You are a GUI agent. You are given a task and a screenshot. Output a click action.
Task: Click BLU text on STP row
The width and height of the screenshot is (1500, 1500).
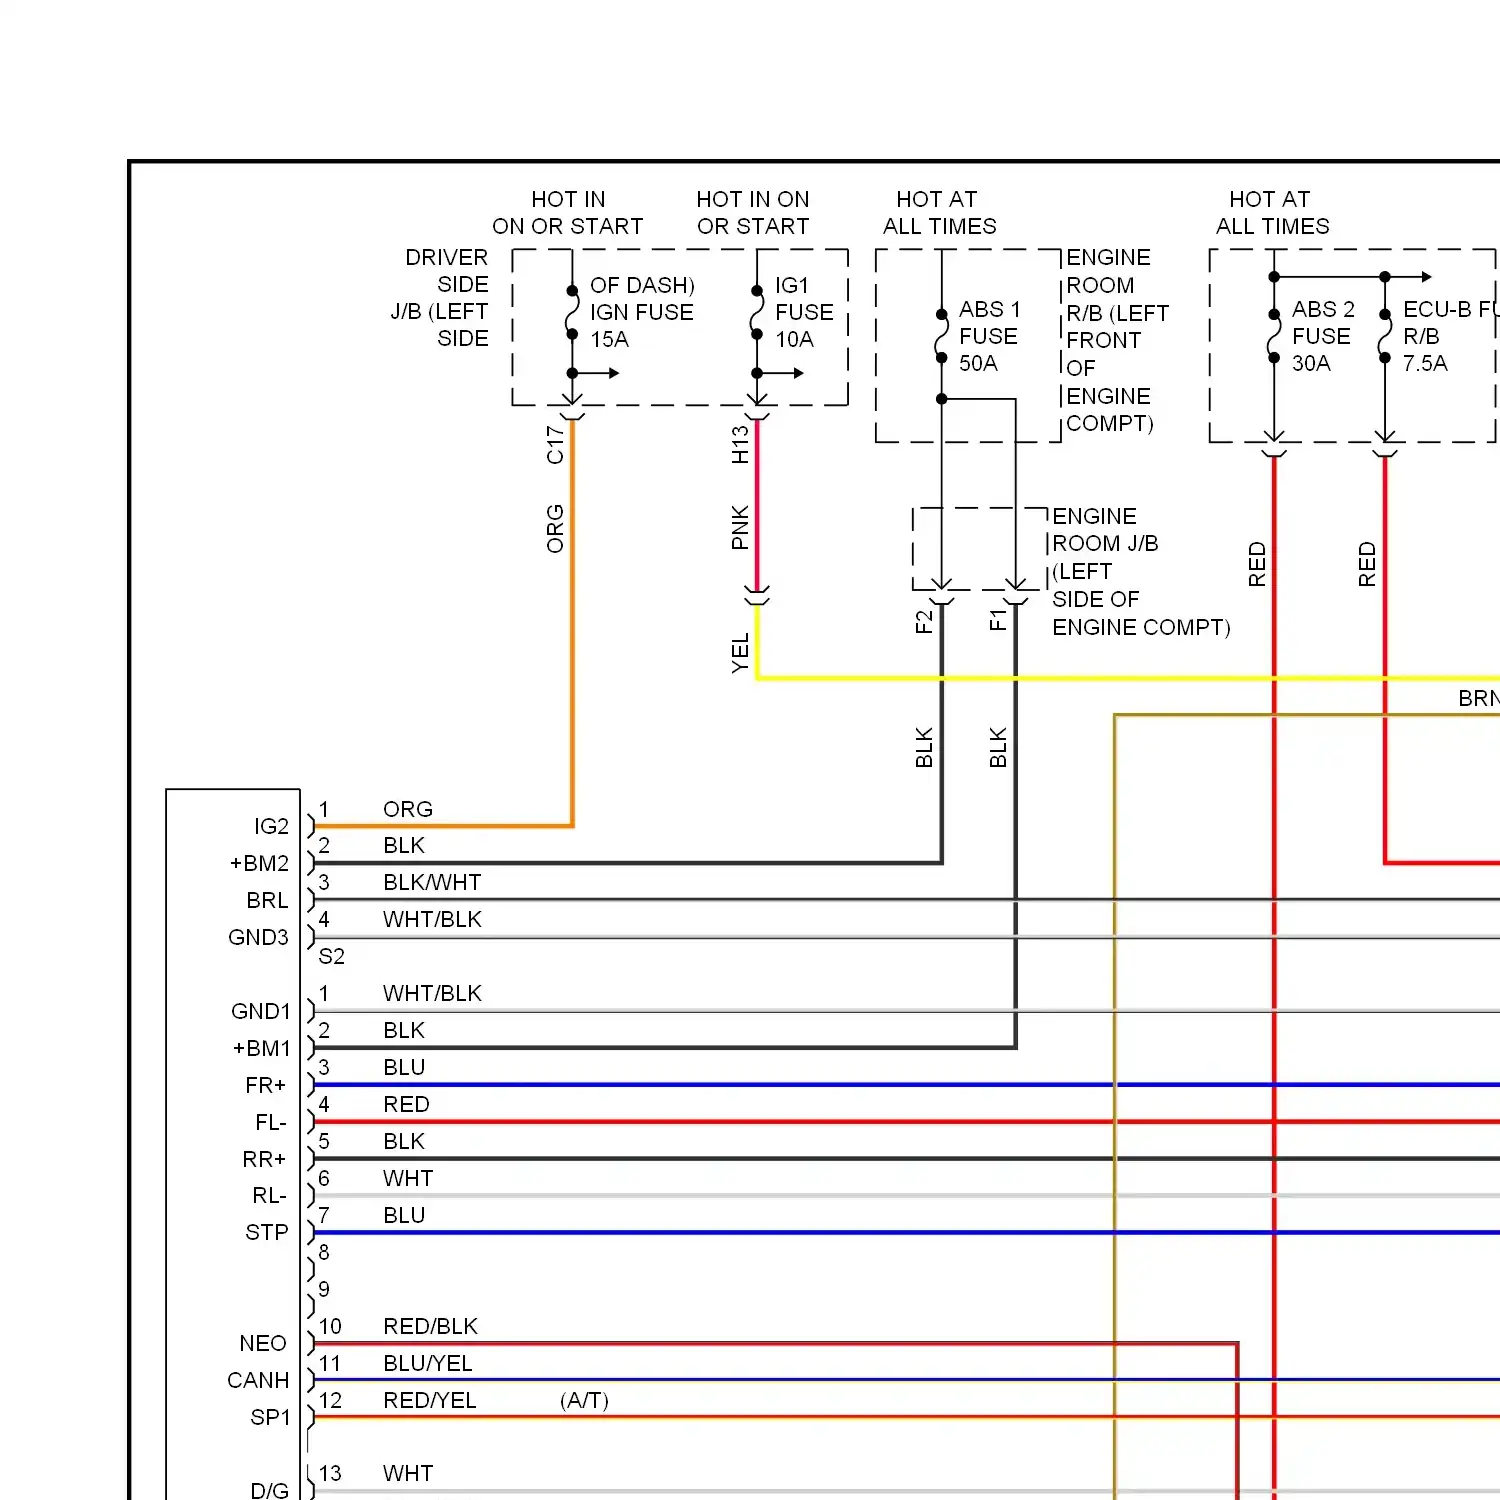pos(404,1215)
